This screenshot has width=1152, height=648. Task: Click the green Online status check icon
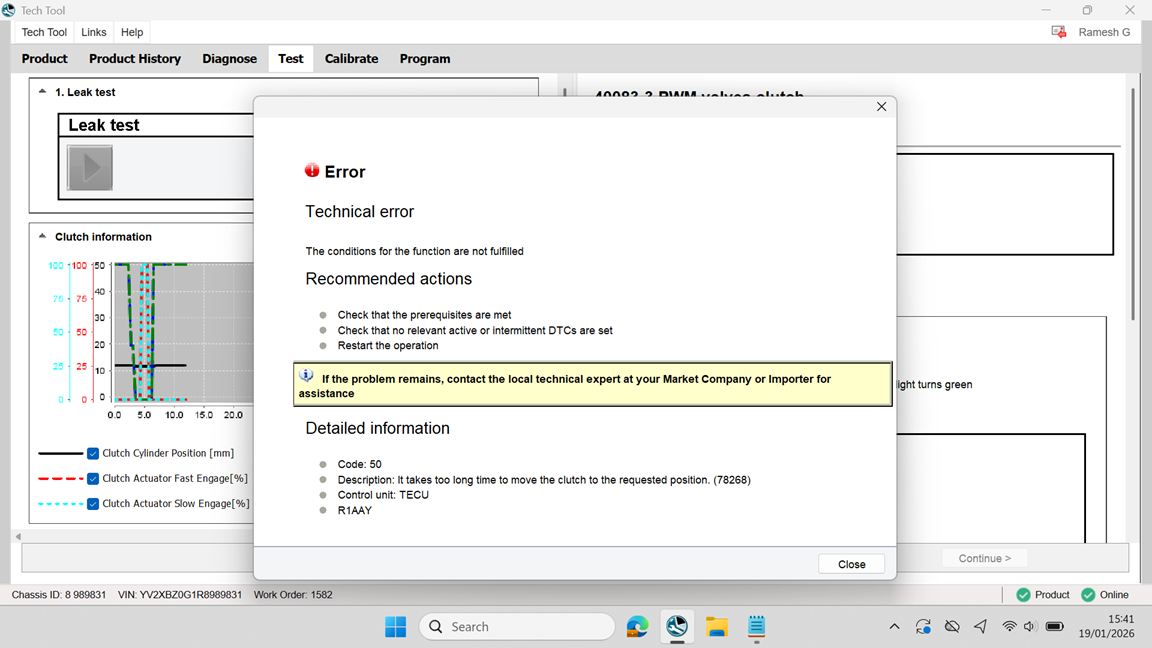click(1088, 594)
